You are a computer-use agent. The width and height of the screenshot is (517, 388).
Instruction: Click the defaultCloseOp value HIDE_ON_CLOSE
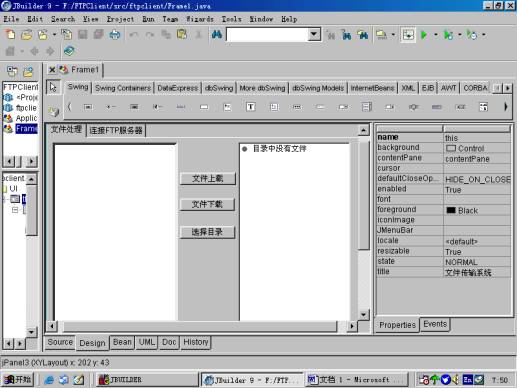(477, 180)
